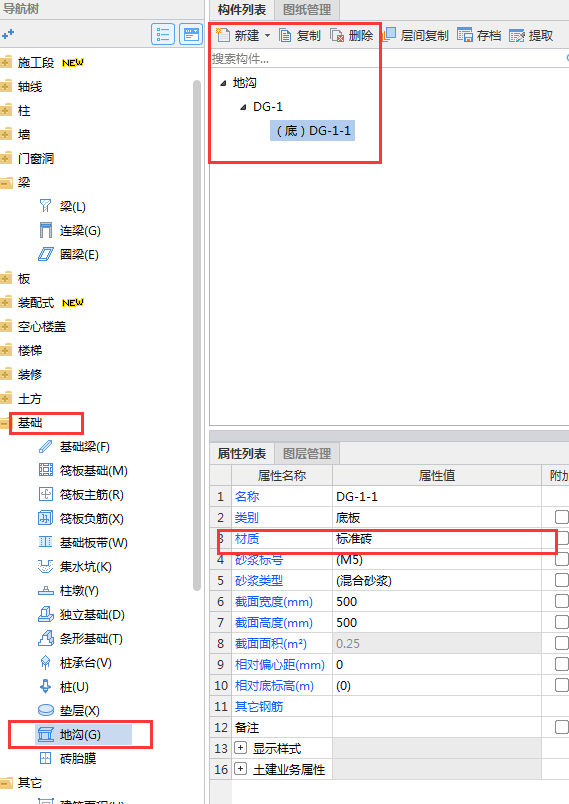Tick the checkbox in the 相对偏心距(mm) row

pos(562,664)
